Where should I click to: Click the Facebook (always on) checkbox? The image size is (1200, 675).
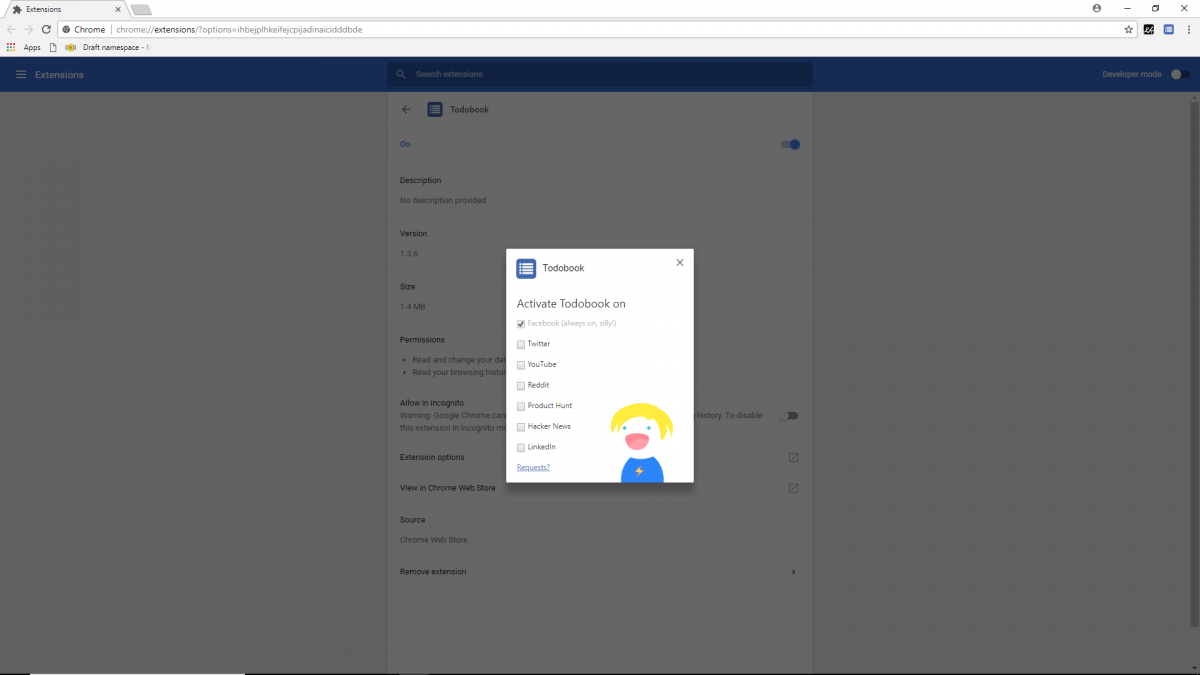point(521,324)
